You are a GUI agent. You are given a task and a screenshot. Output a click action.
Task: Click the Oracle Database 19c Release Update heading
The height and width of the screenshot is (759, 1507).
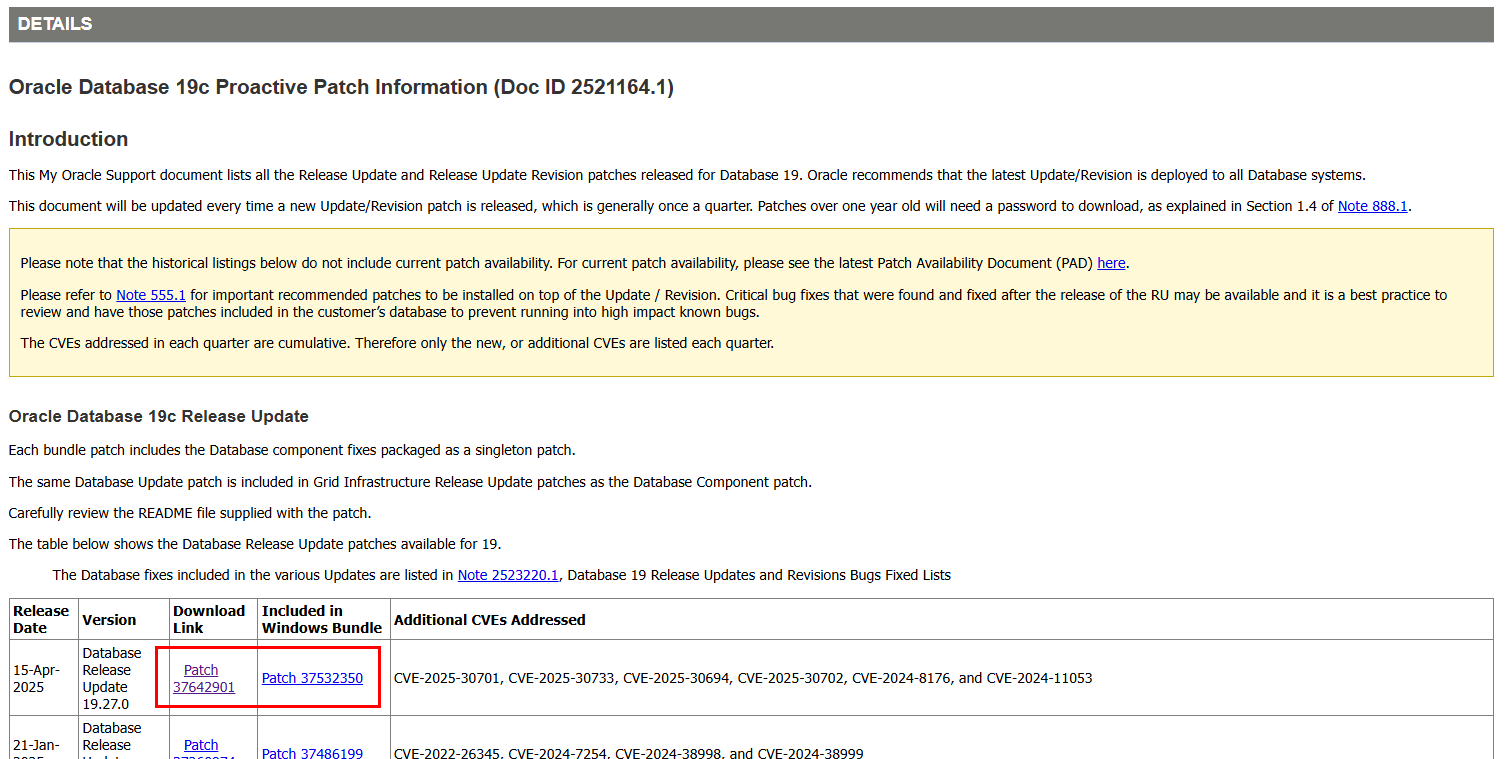[158, 416]
